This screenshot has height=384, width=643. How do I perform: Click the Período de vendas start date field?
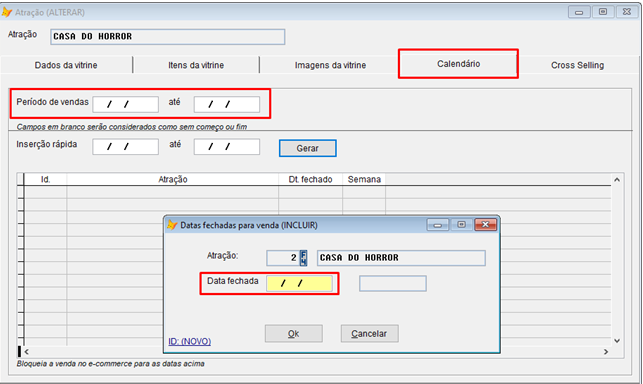click(125, 104)
